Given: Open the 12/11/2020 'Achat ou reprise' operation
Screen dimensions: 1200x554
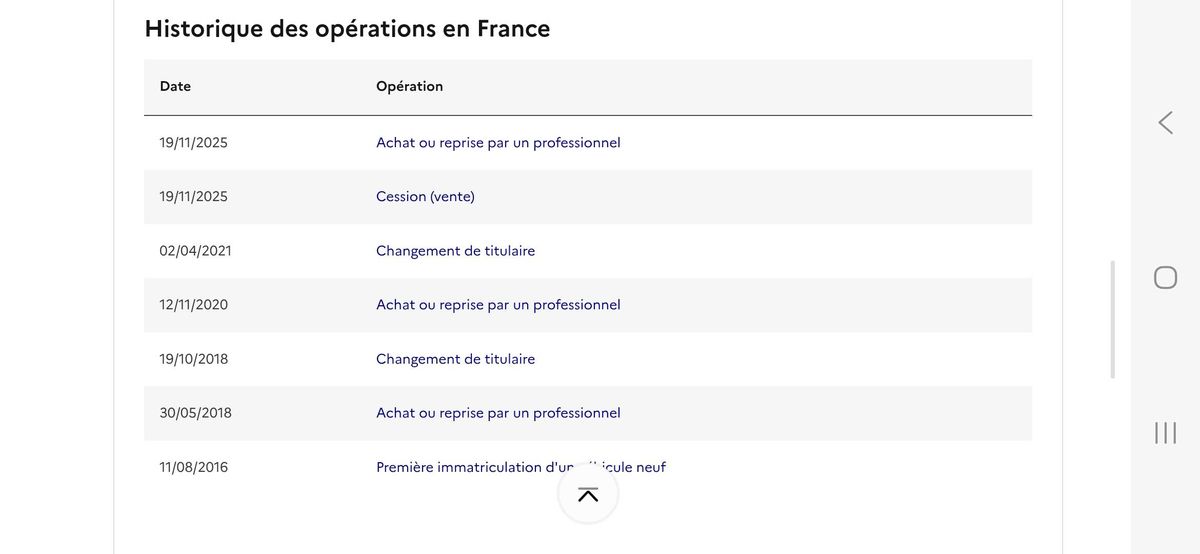Looking at the screenshot, I should point(498,305).
